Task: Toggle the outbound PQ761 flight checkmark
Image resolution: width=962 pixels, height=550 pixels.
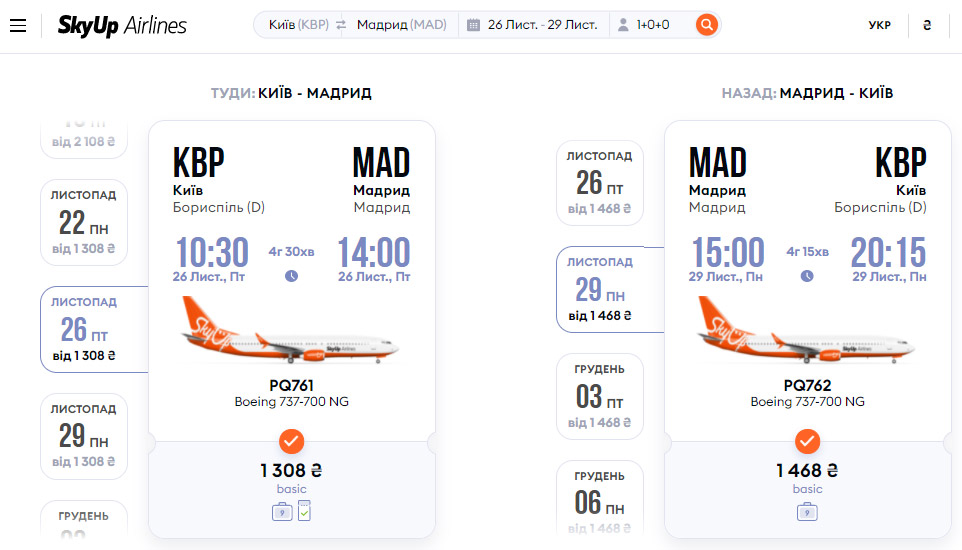Action: click(x=291, y=441)
